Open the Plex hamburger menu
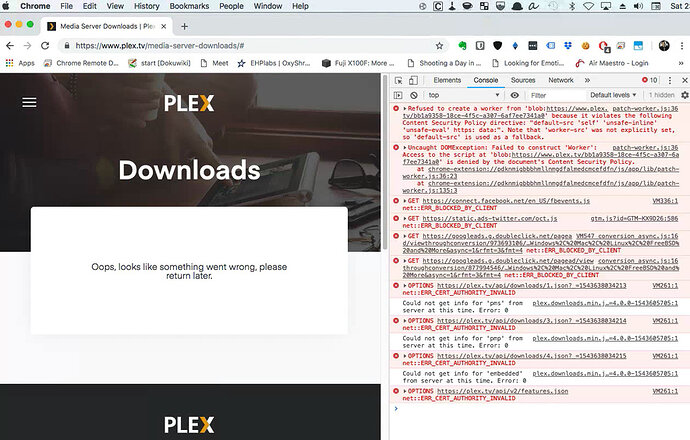Screen dimensions: 690x440 pyautogui.click(x=29, y=103)
